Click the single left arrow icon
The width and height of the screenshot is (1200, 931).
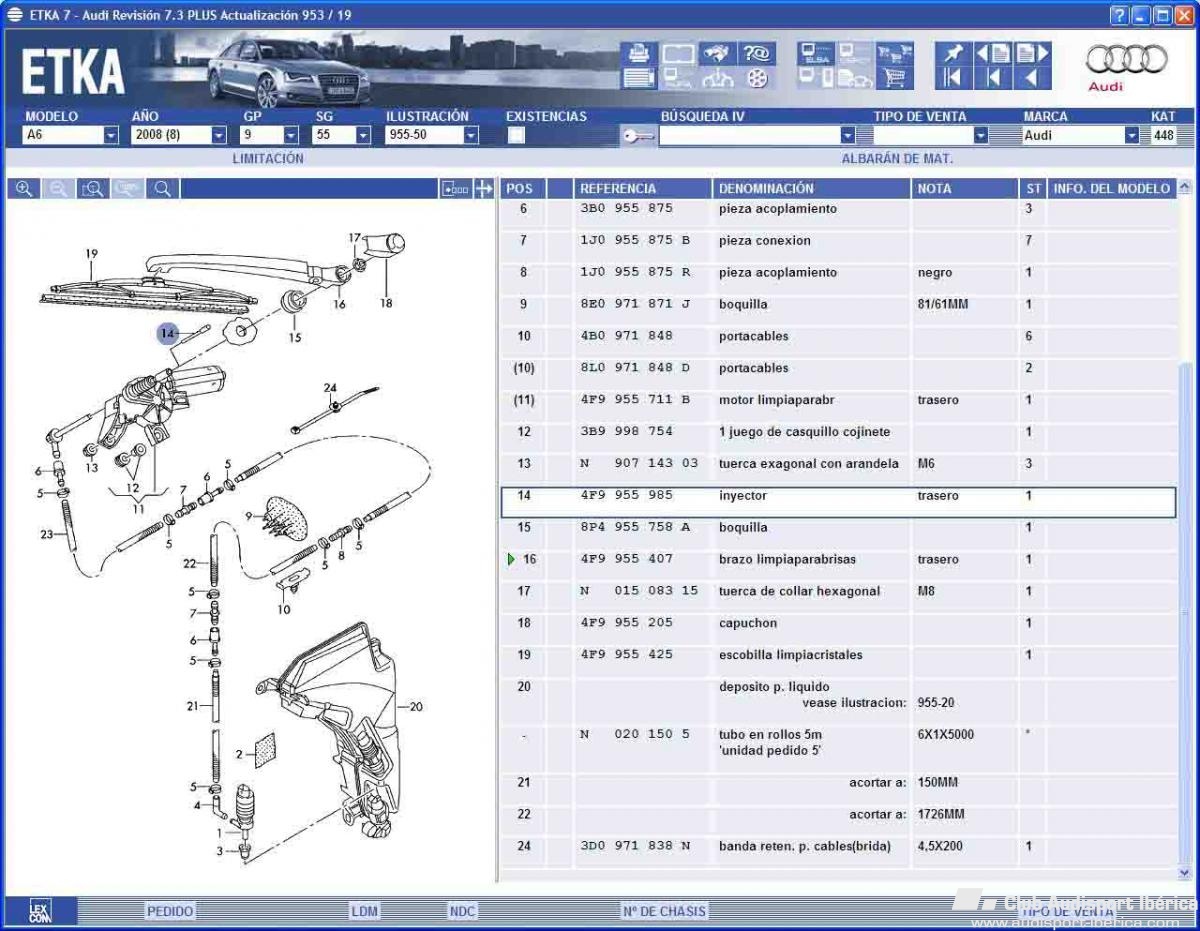(1033, 78)
